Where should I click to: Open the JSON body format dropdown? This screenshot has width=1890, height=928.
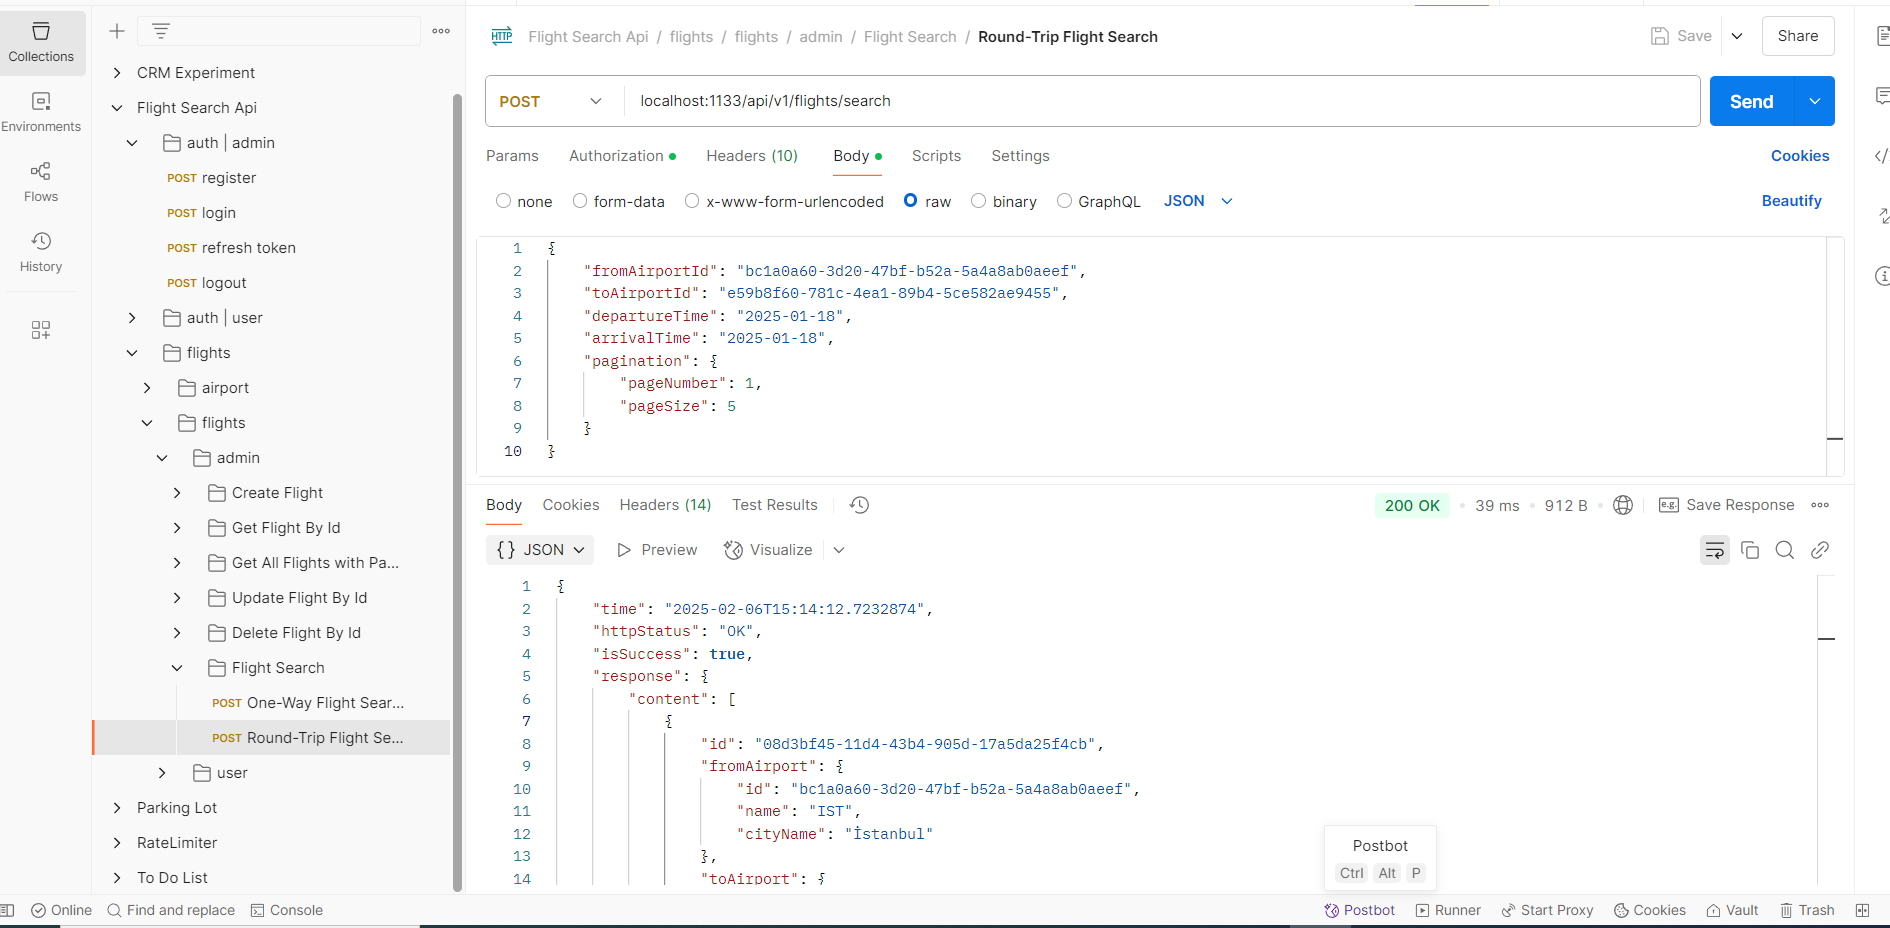tap(1198, 201)
